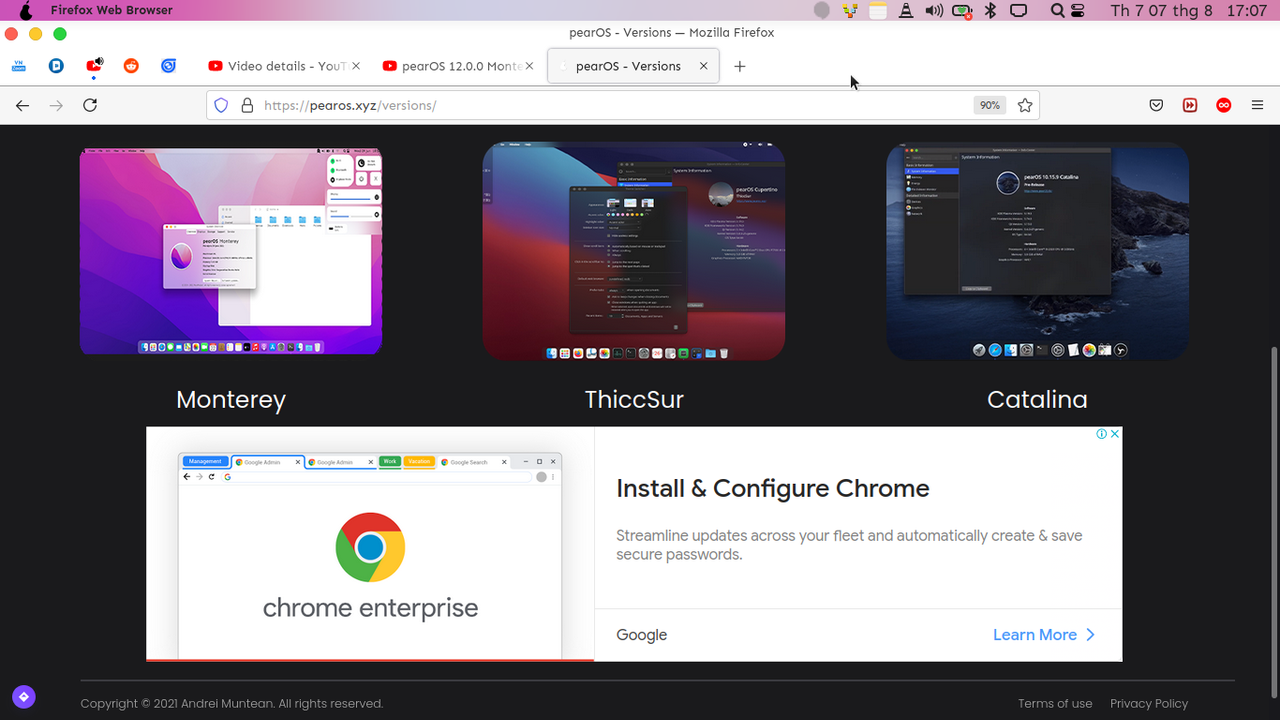The width and height of the screenshot is (1280, 720).
Task: Check battery status in the menu bar
Action: tap(962, 10)
